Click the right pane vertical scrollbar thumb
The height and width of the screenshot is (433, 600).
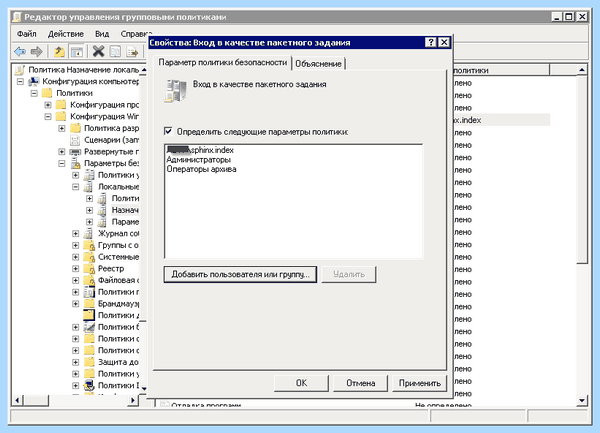pos(582,170)
